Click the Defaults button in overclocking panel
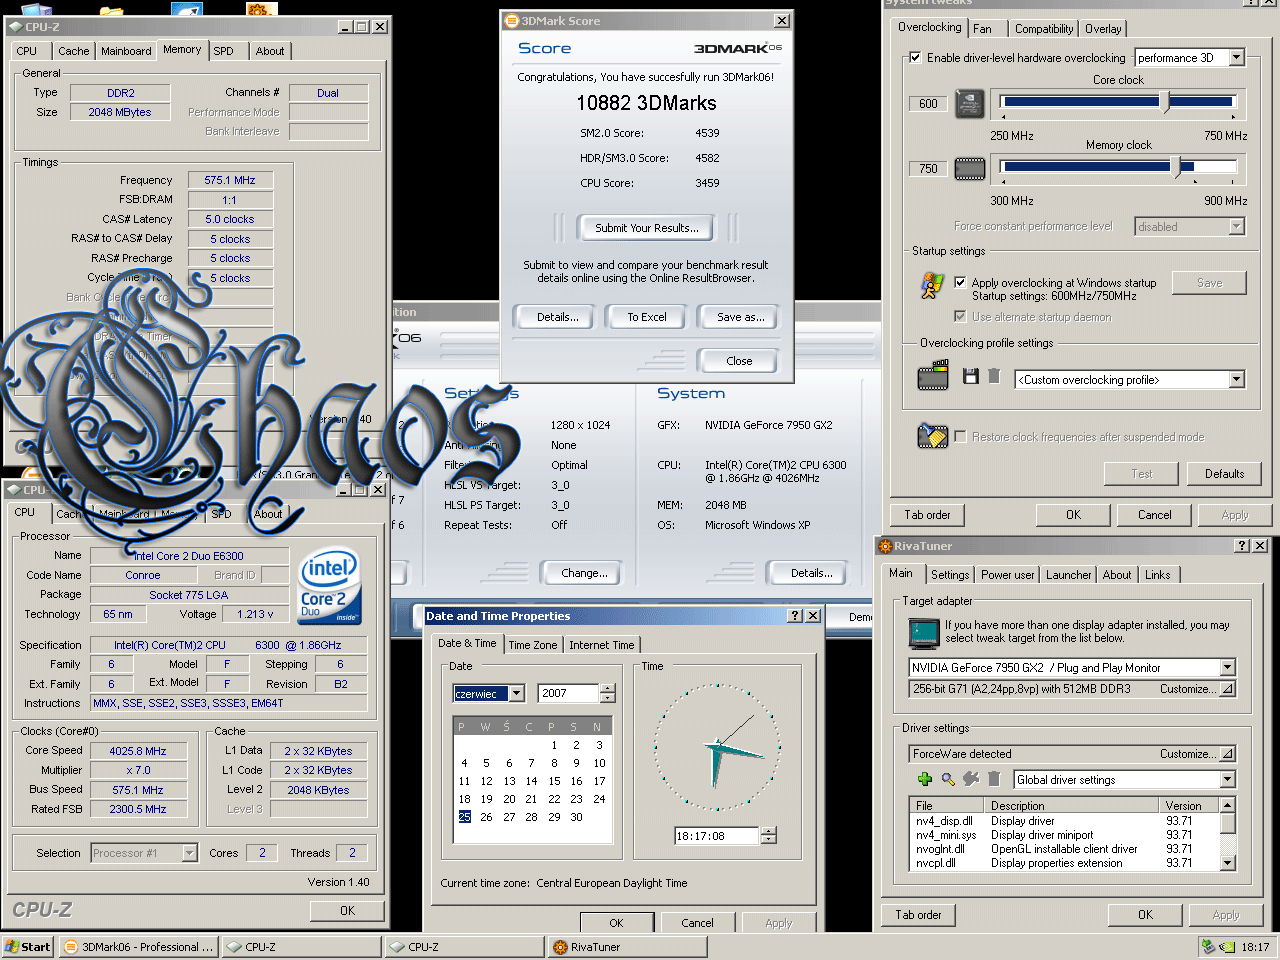 [x=1224, y=474]
